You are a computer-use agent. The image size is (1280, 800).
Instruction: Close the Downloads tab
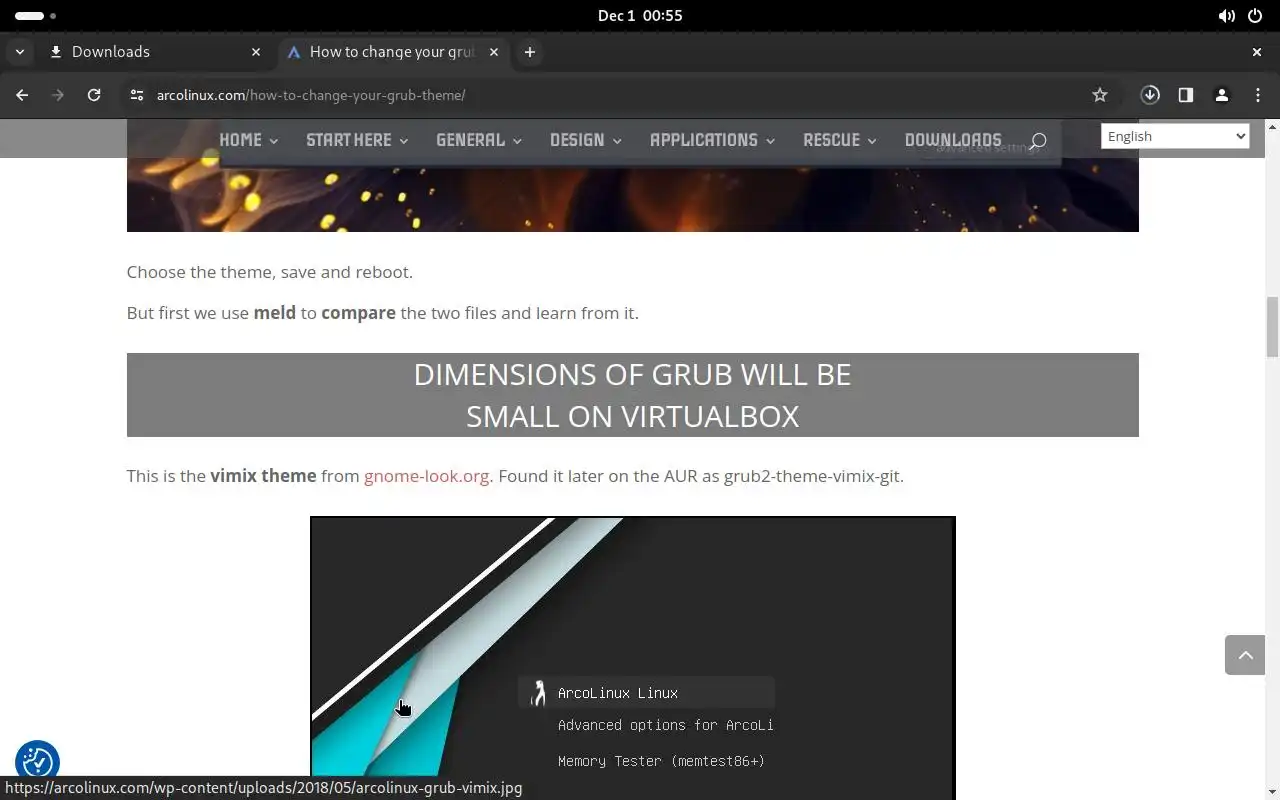pos(256,52)
